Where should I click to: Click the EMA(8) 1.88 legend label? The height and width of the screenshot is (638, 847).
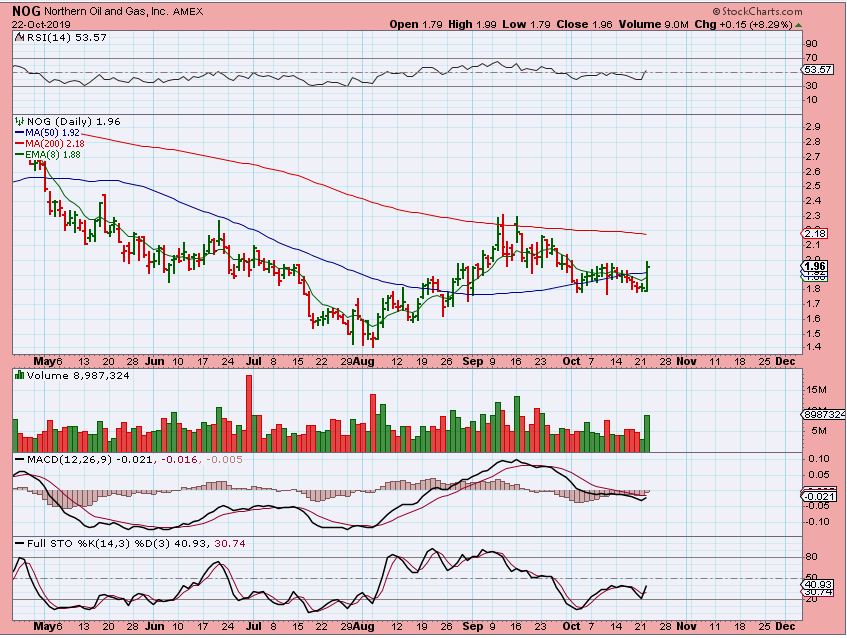tap(53, 155)
